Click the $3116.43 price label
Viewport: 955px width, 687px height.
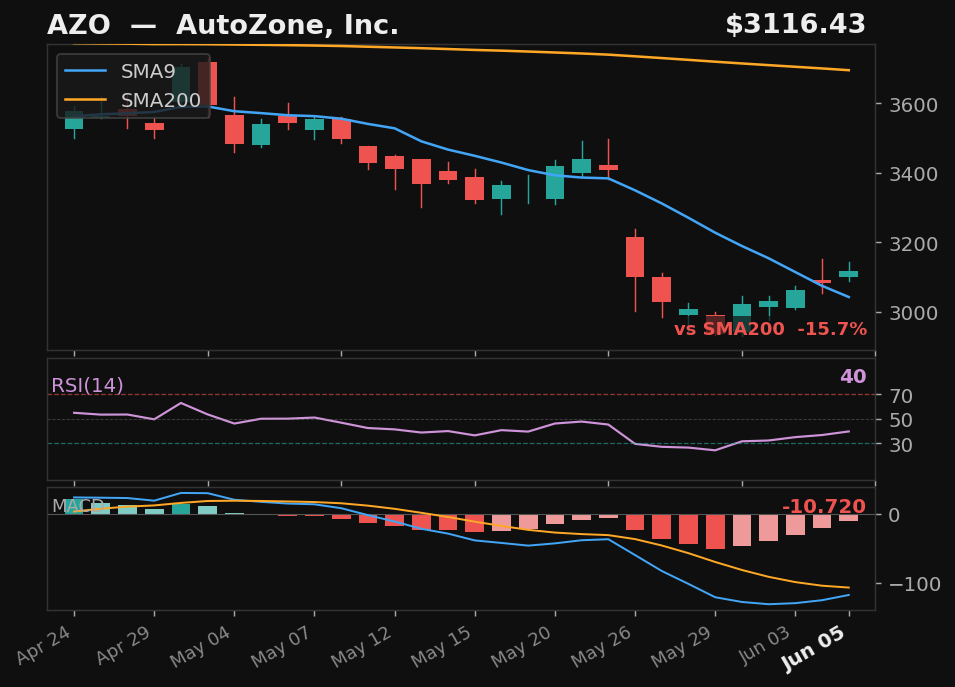click(795, 25)
